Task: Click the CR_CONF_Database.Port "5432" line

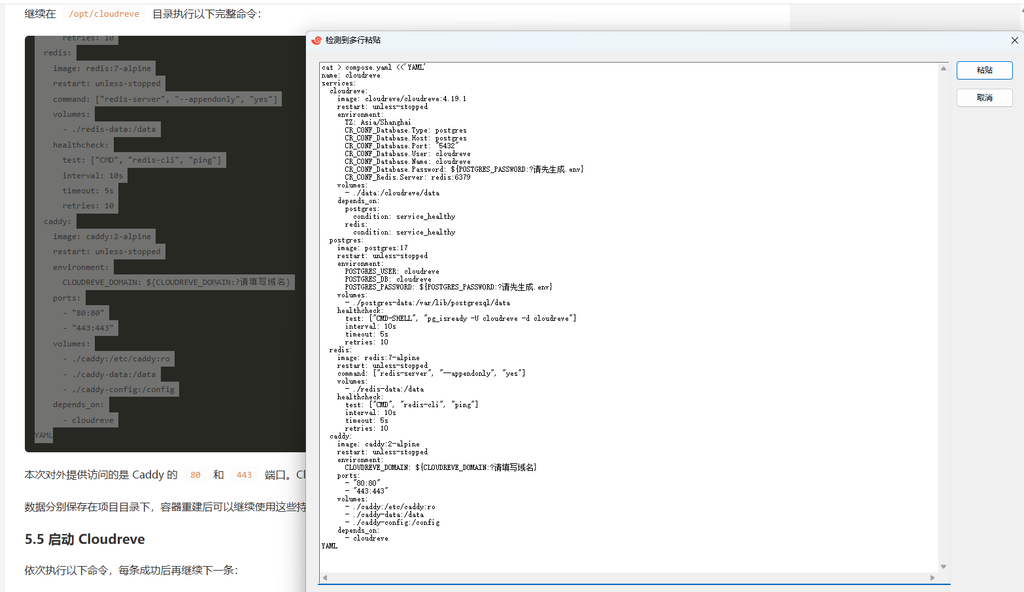Action: (402, 146)
